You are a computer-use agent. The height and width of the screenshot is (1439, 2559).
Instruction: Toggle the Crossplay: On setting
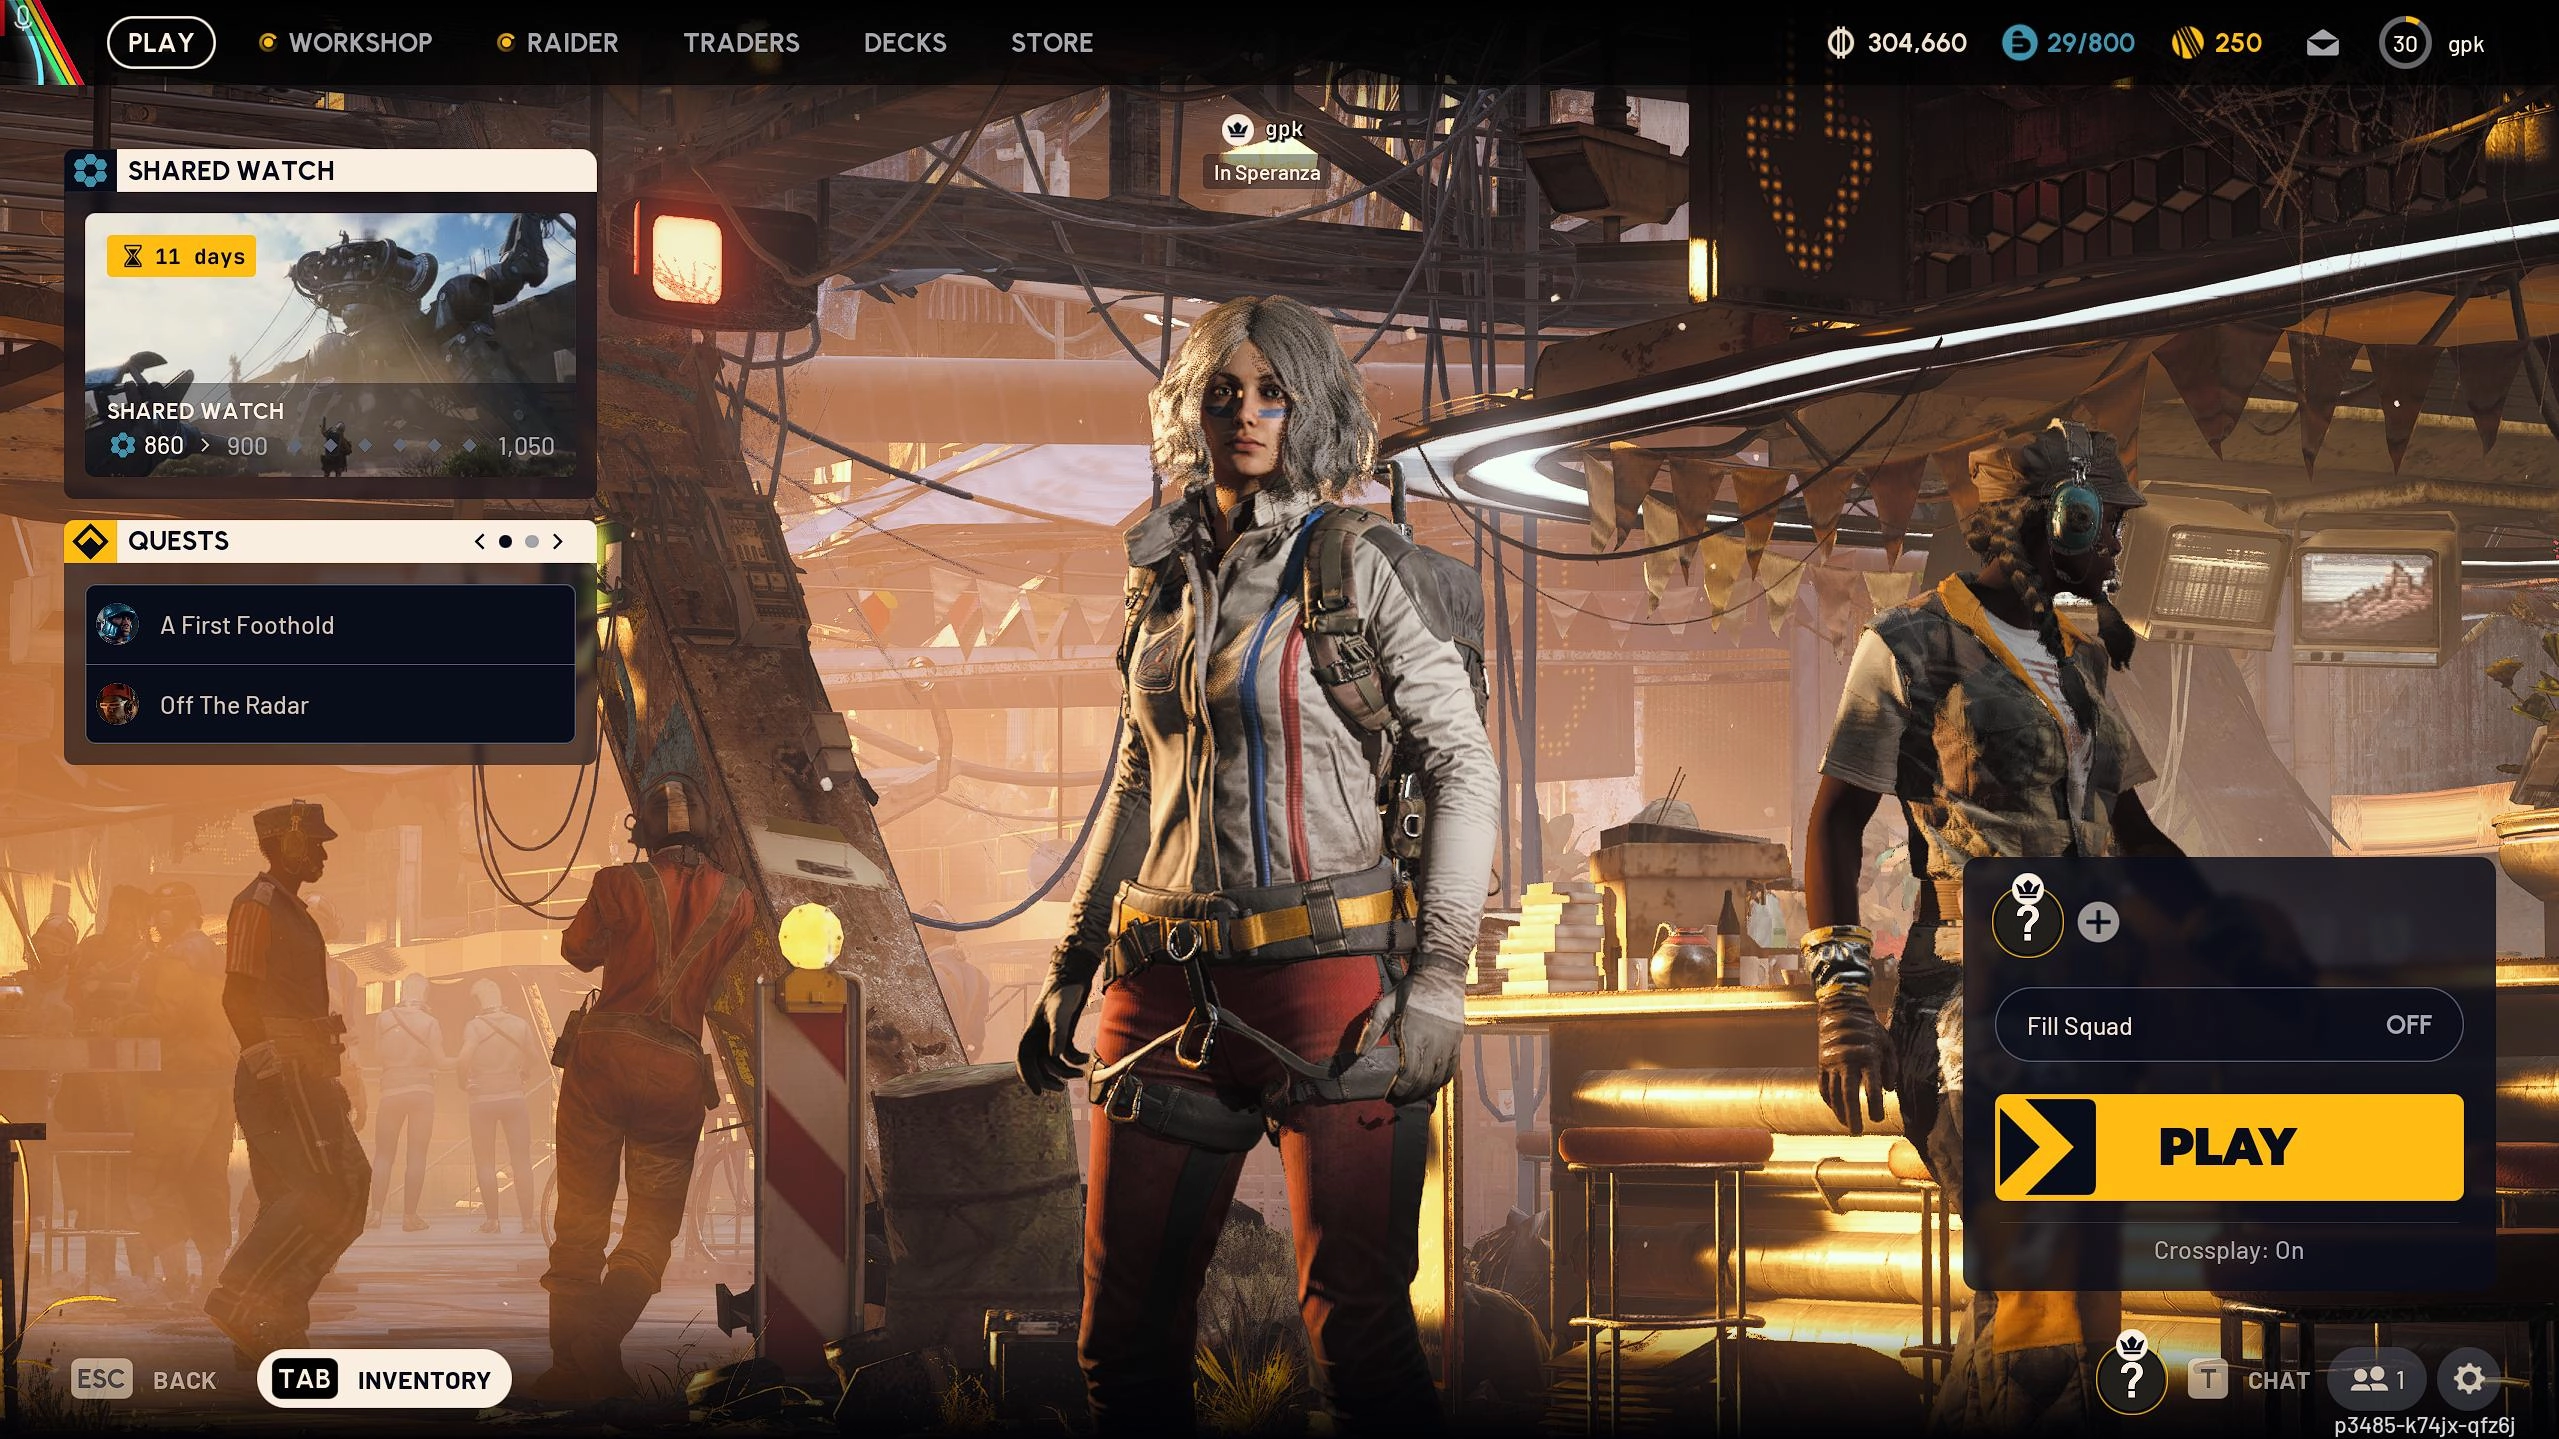coord(2228,1250)
